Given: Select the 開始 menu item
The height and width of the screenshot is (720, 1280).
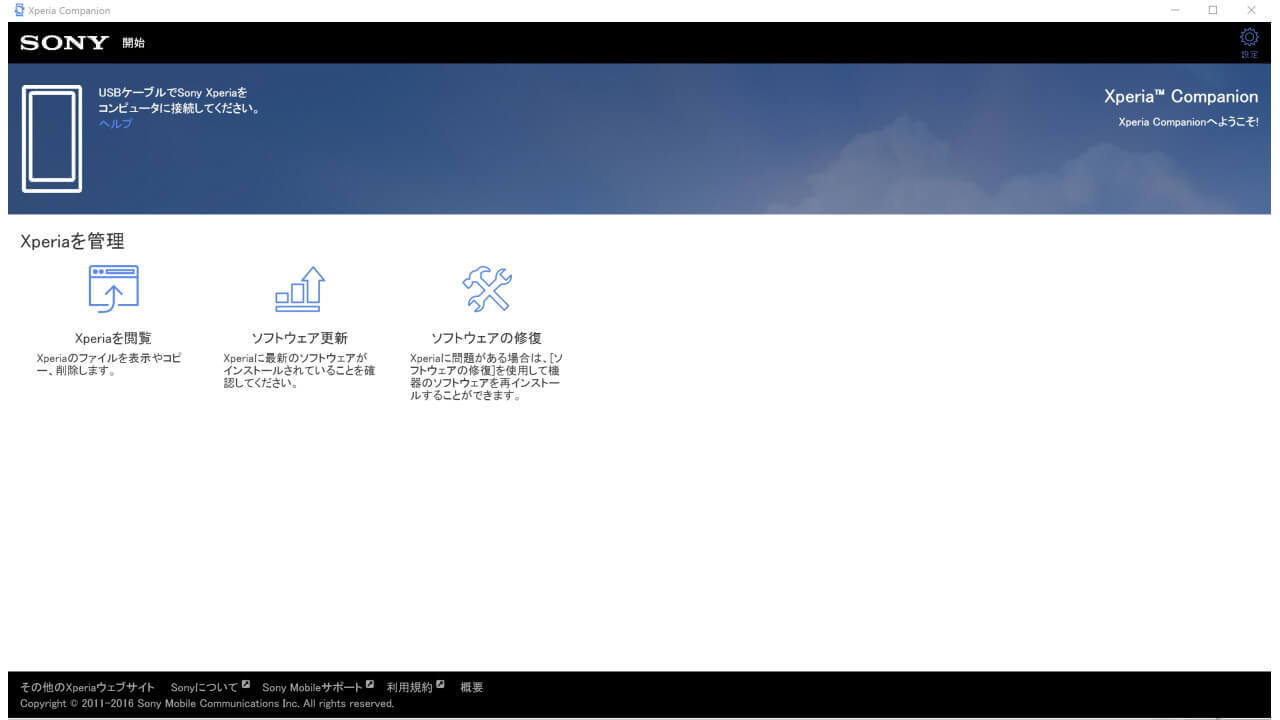Looking at the screenshot, I should point(135,43).
